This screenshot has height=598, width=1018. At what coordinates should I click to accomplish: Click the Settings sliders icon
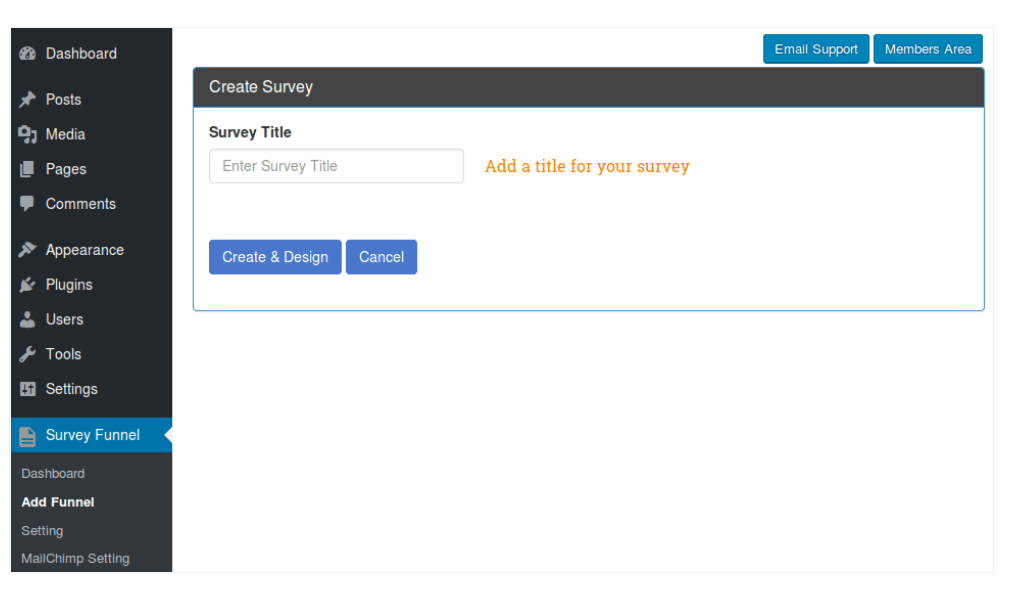point(27,389)
